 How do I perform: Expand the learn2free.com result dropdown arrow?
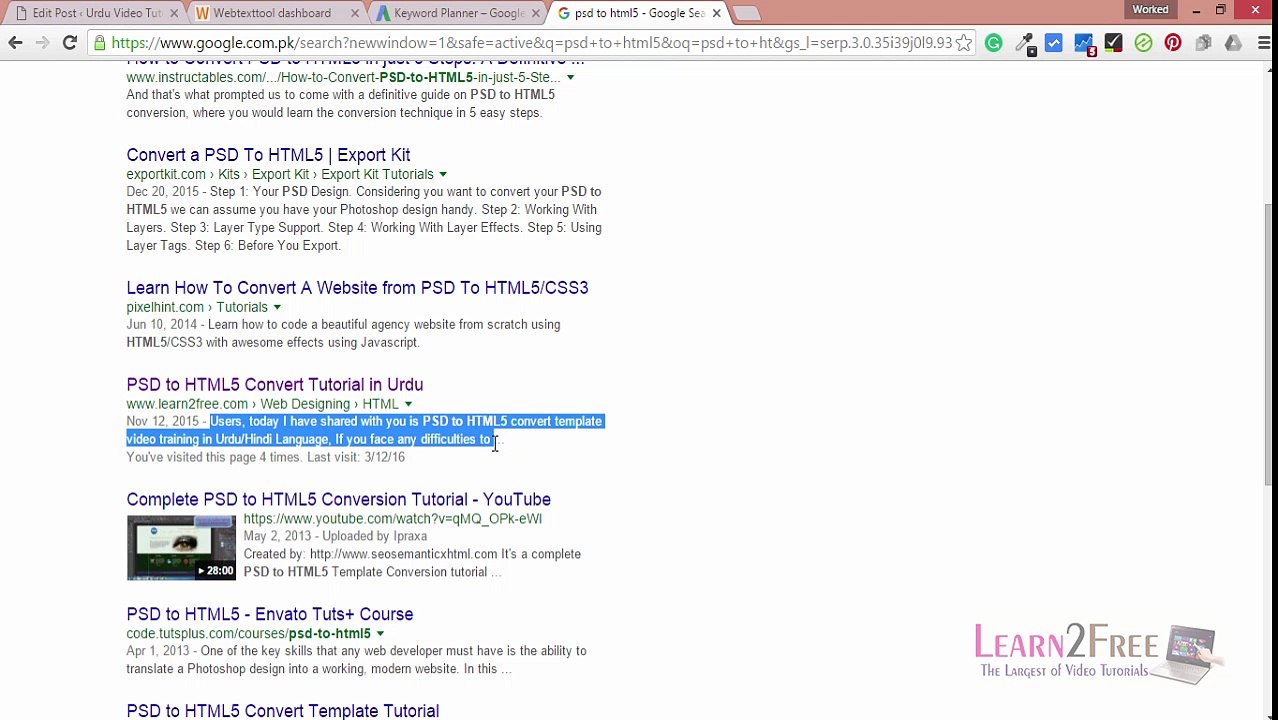(408, 405)
